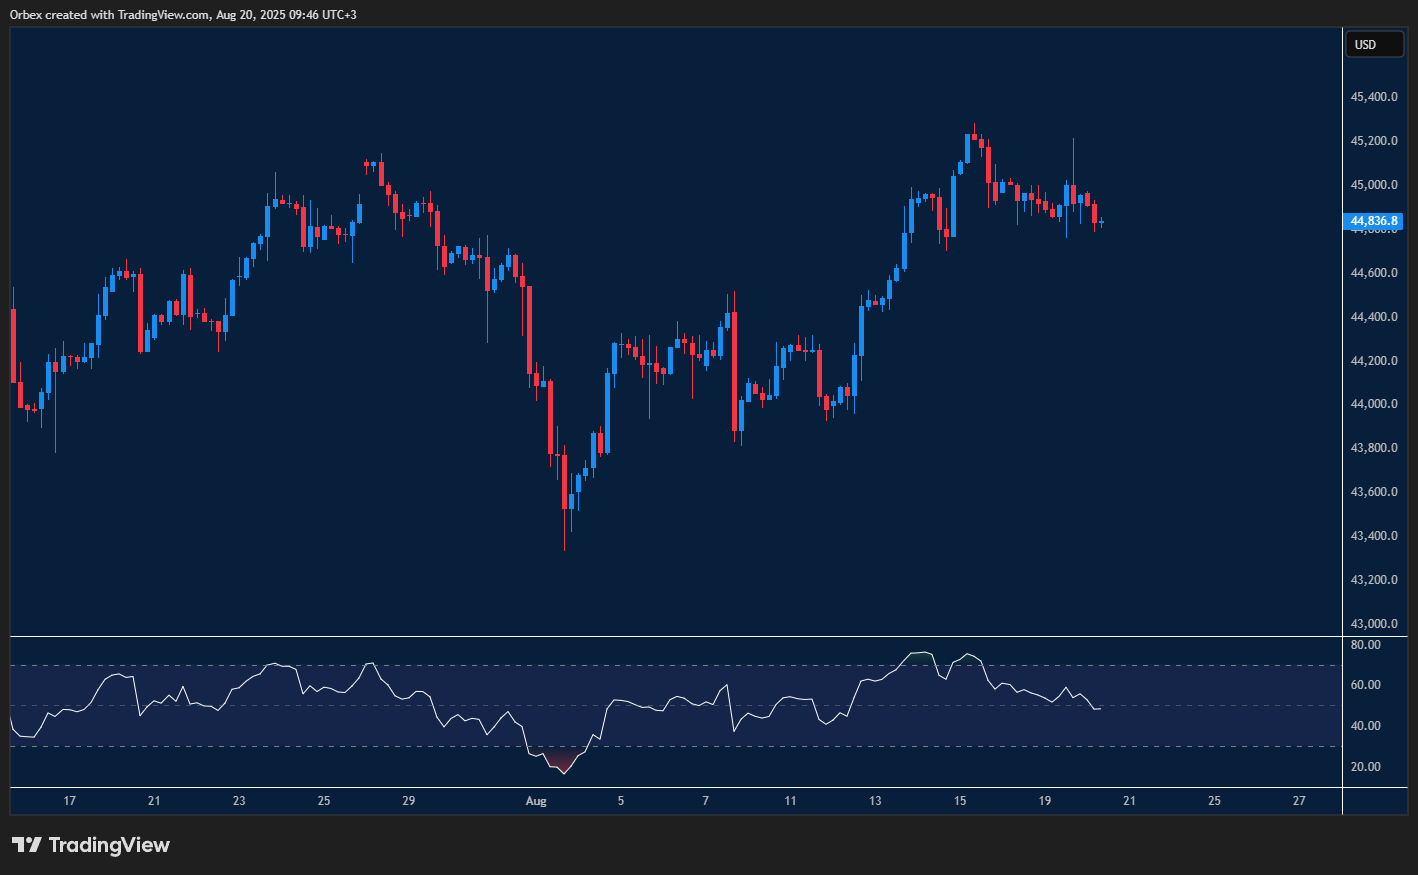Select the Aug label on the time axis
Screen dimensions: 1418x875
coord(536,800)
